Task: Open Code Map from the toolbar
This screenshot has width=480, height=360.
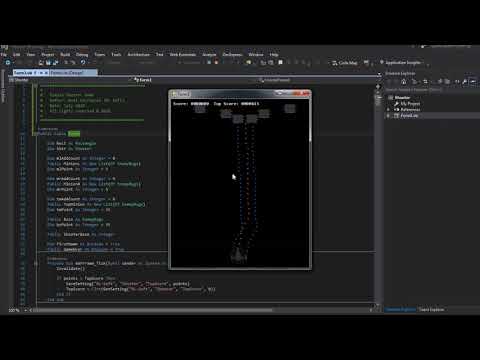Action: pyautogui.click(x=345, y=63)
